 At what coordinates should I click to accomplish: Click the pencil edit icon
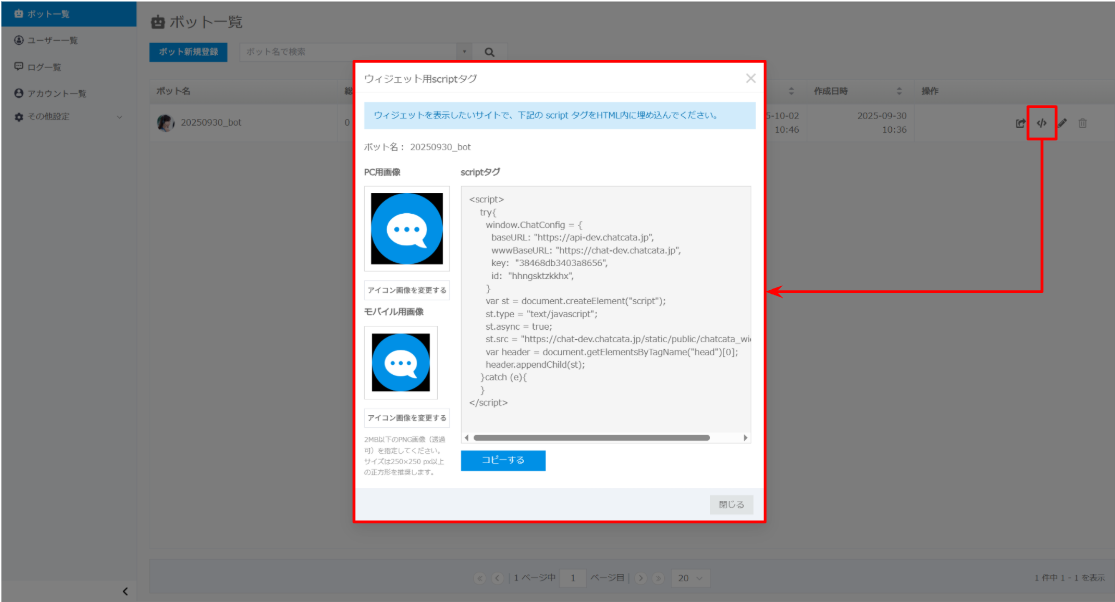(x=1062, y=123)
